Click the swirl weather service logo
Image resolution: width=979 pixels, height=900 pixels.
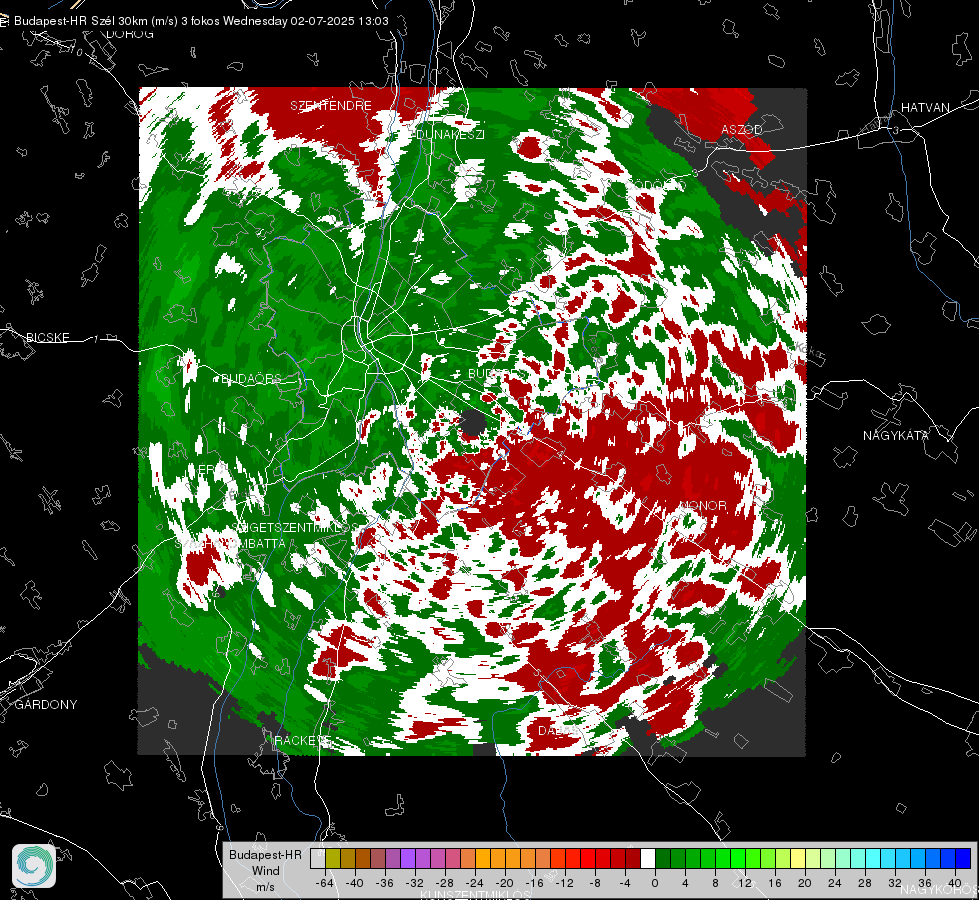(x=34, y=866)
